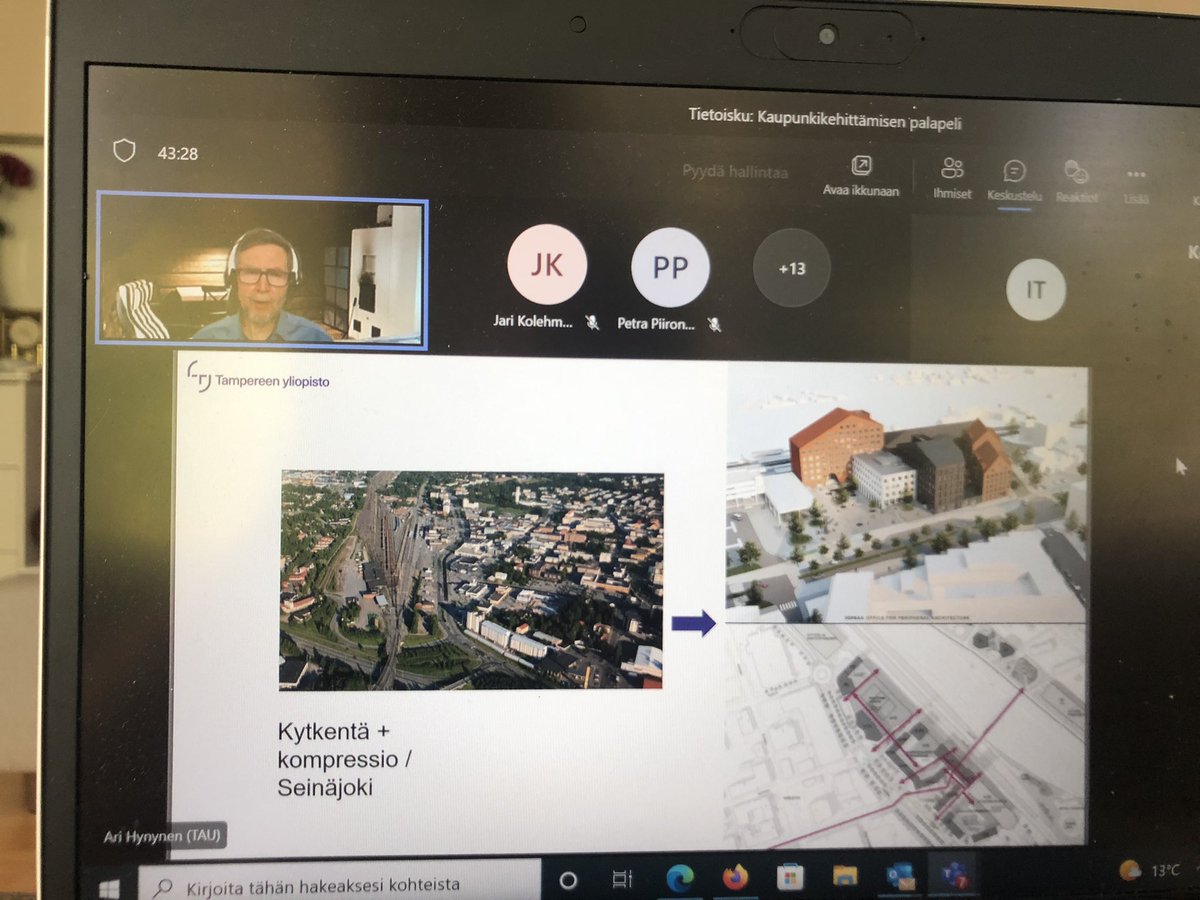
Task: Open the Reaktiot reactions menu
Action: coord(1076,184)
